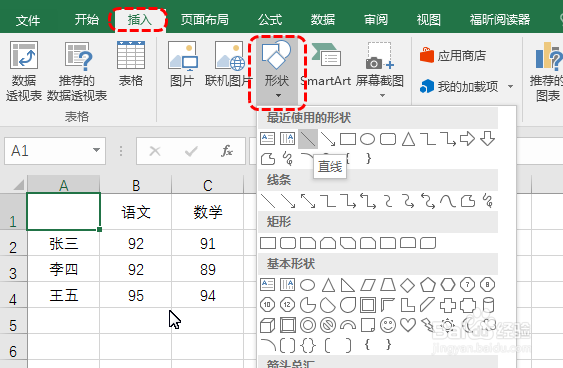Open the Foxit Reader (福昕阅读器) tab
563x368 pixels.
pos(500,19)
